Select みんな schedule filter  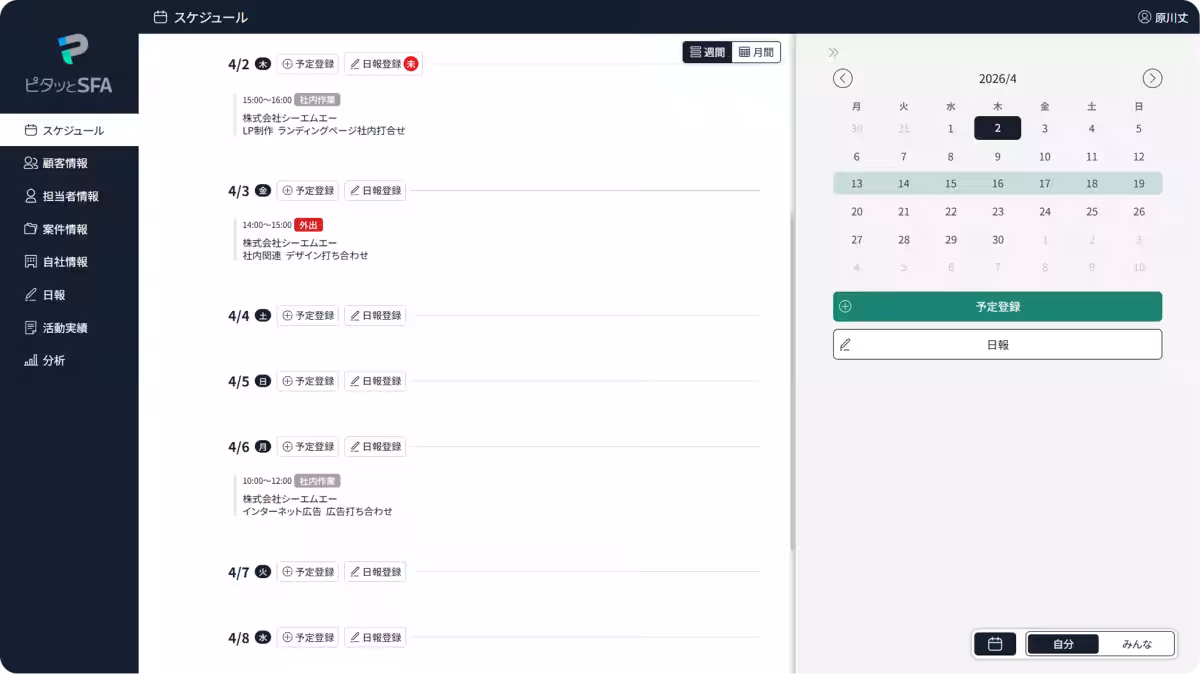1136,644
